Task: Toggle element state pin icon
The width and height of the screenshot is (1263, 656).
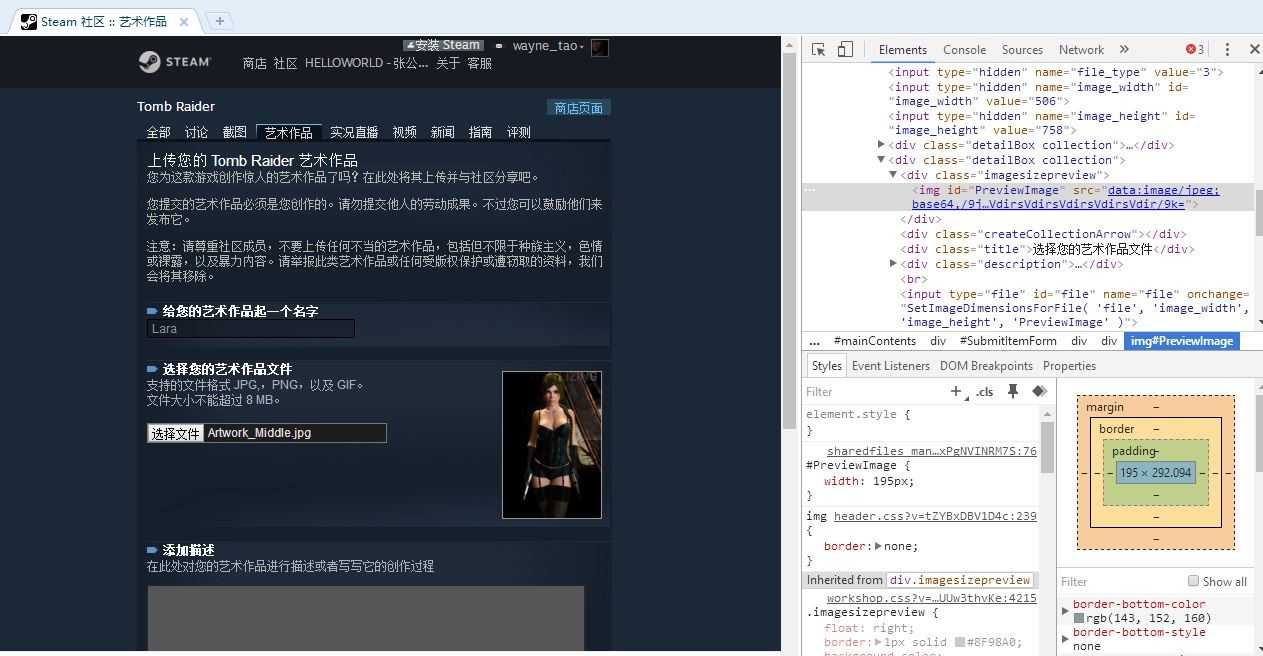Action: (1013, 391)
